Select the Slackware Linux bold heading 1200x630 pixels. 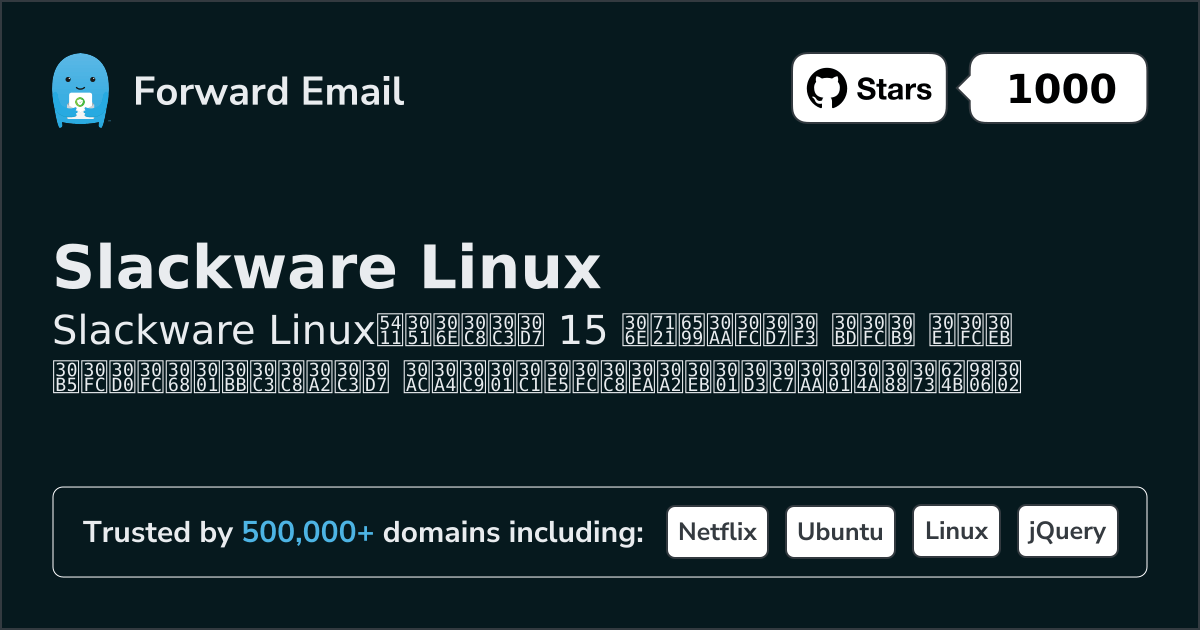point(326,268)
